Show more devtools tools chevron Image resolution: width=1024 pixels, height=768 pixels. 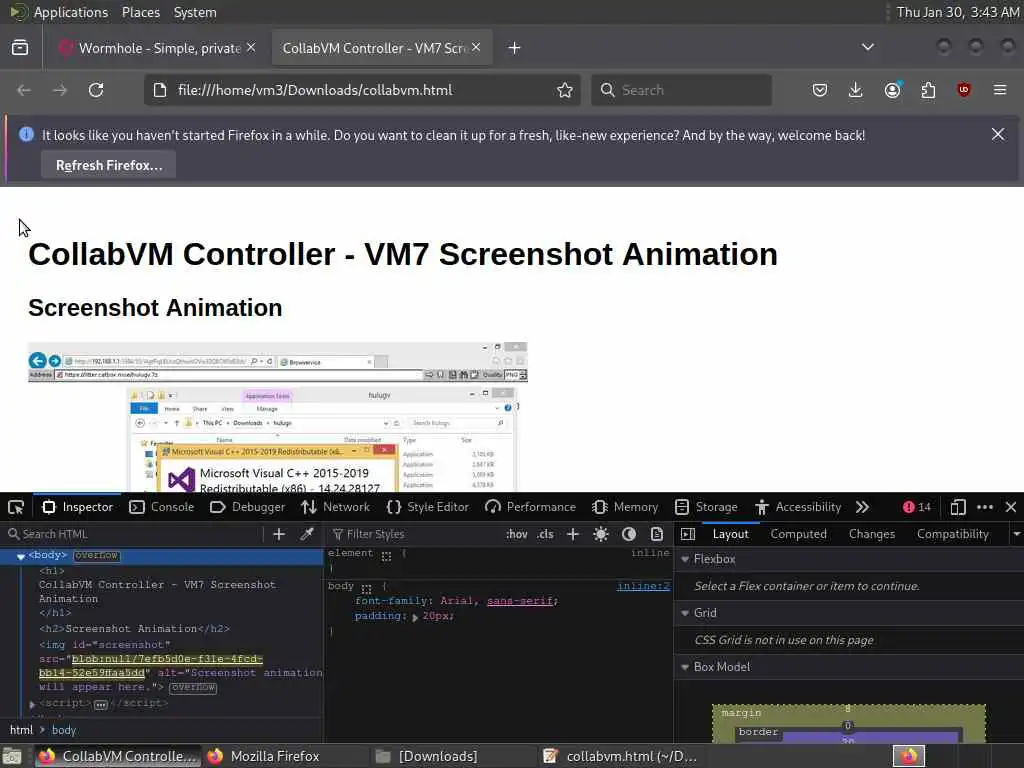point(863,507)
